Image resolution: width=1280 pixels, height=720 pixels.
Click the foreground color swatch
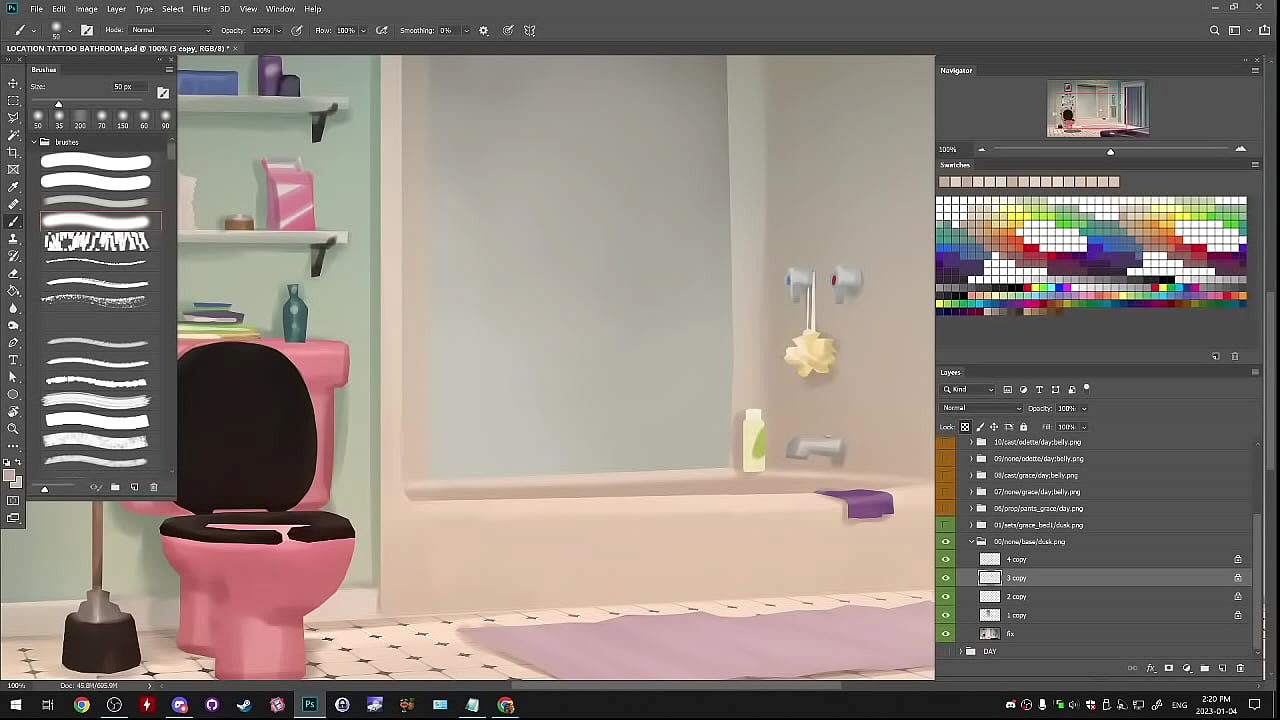coord(9,475)
